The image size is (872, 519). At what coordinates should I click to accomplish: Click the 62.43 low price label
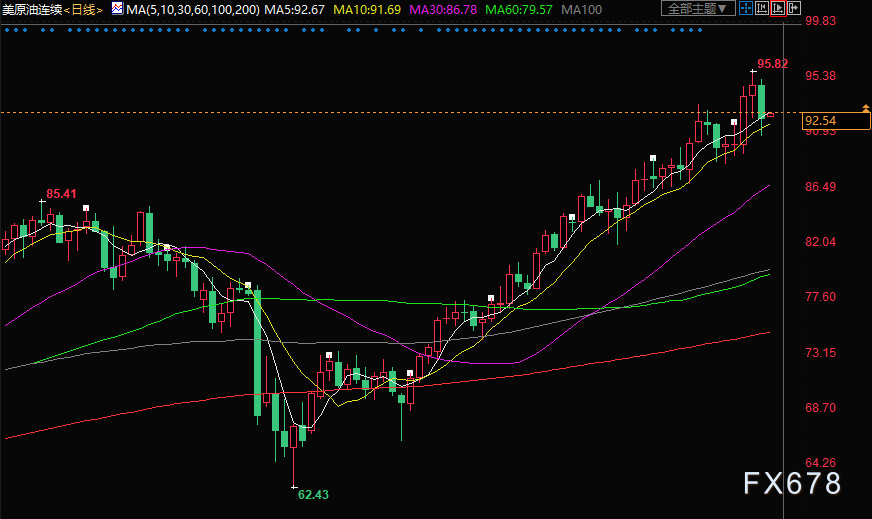(313, 495)
